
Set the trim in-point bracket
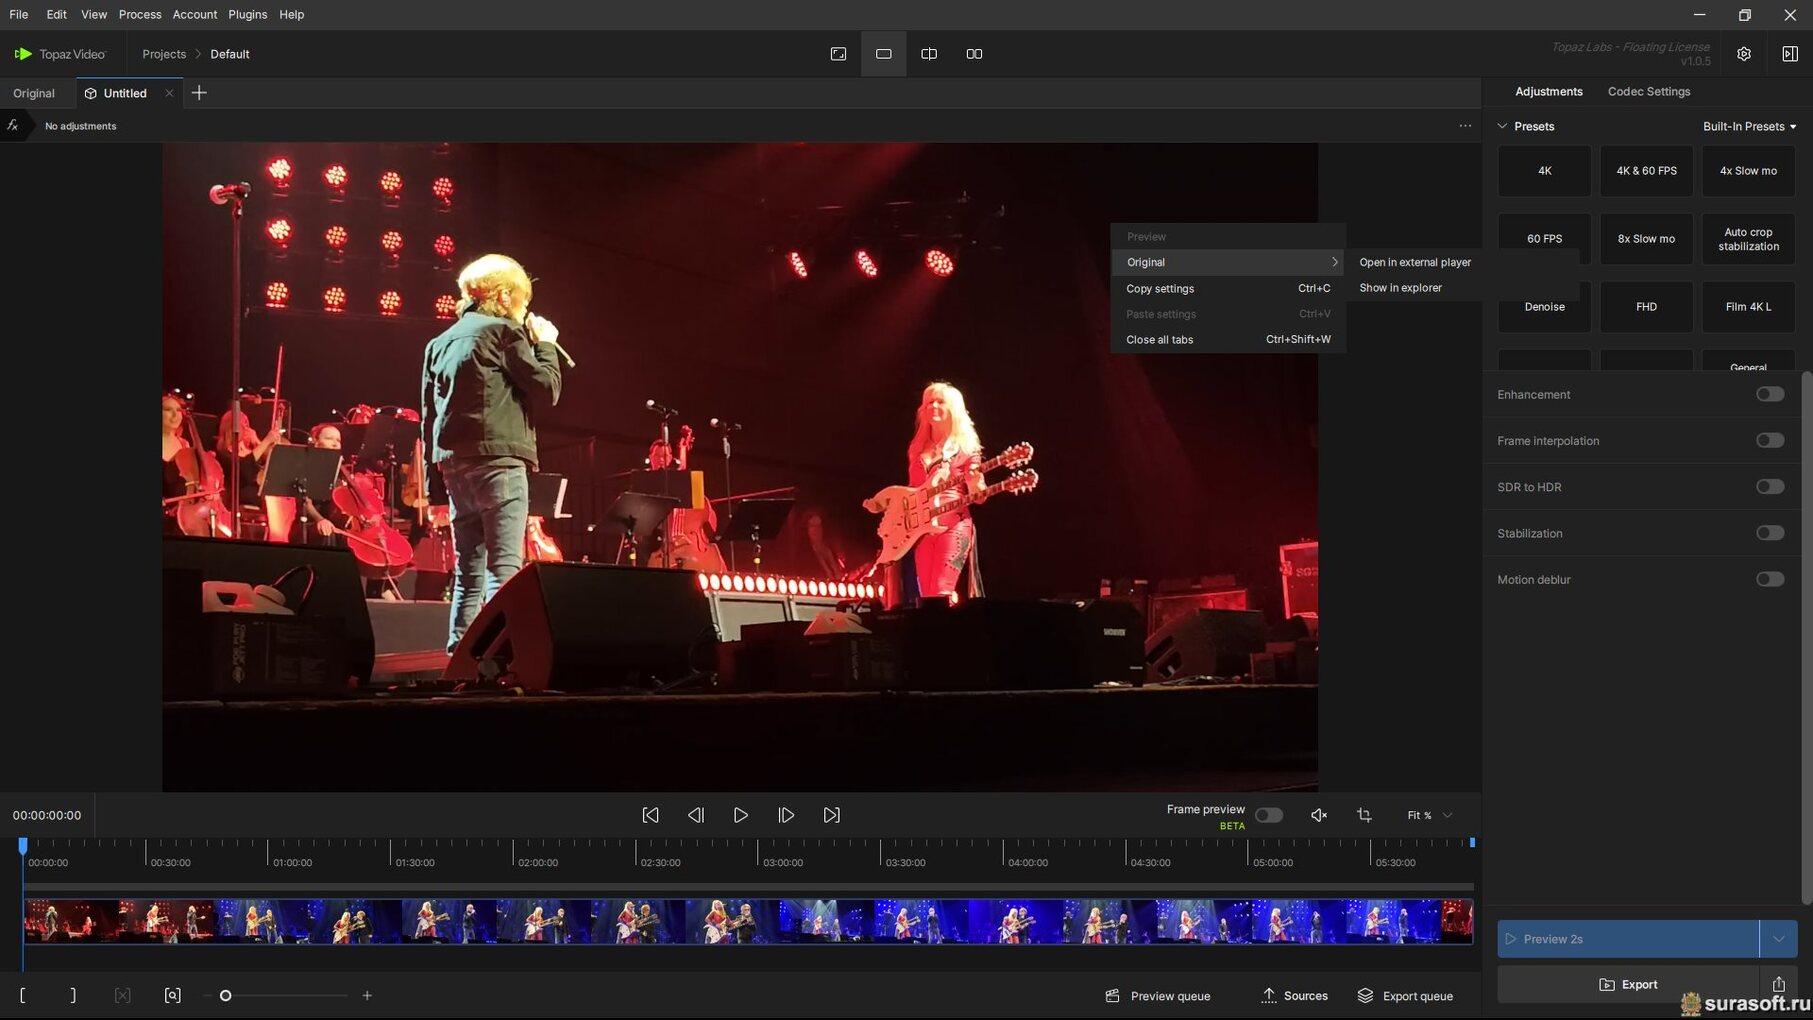(x=23, y=995)
